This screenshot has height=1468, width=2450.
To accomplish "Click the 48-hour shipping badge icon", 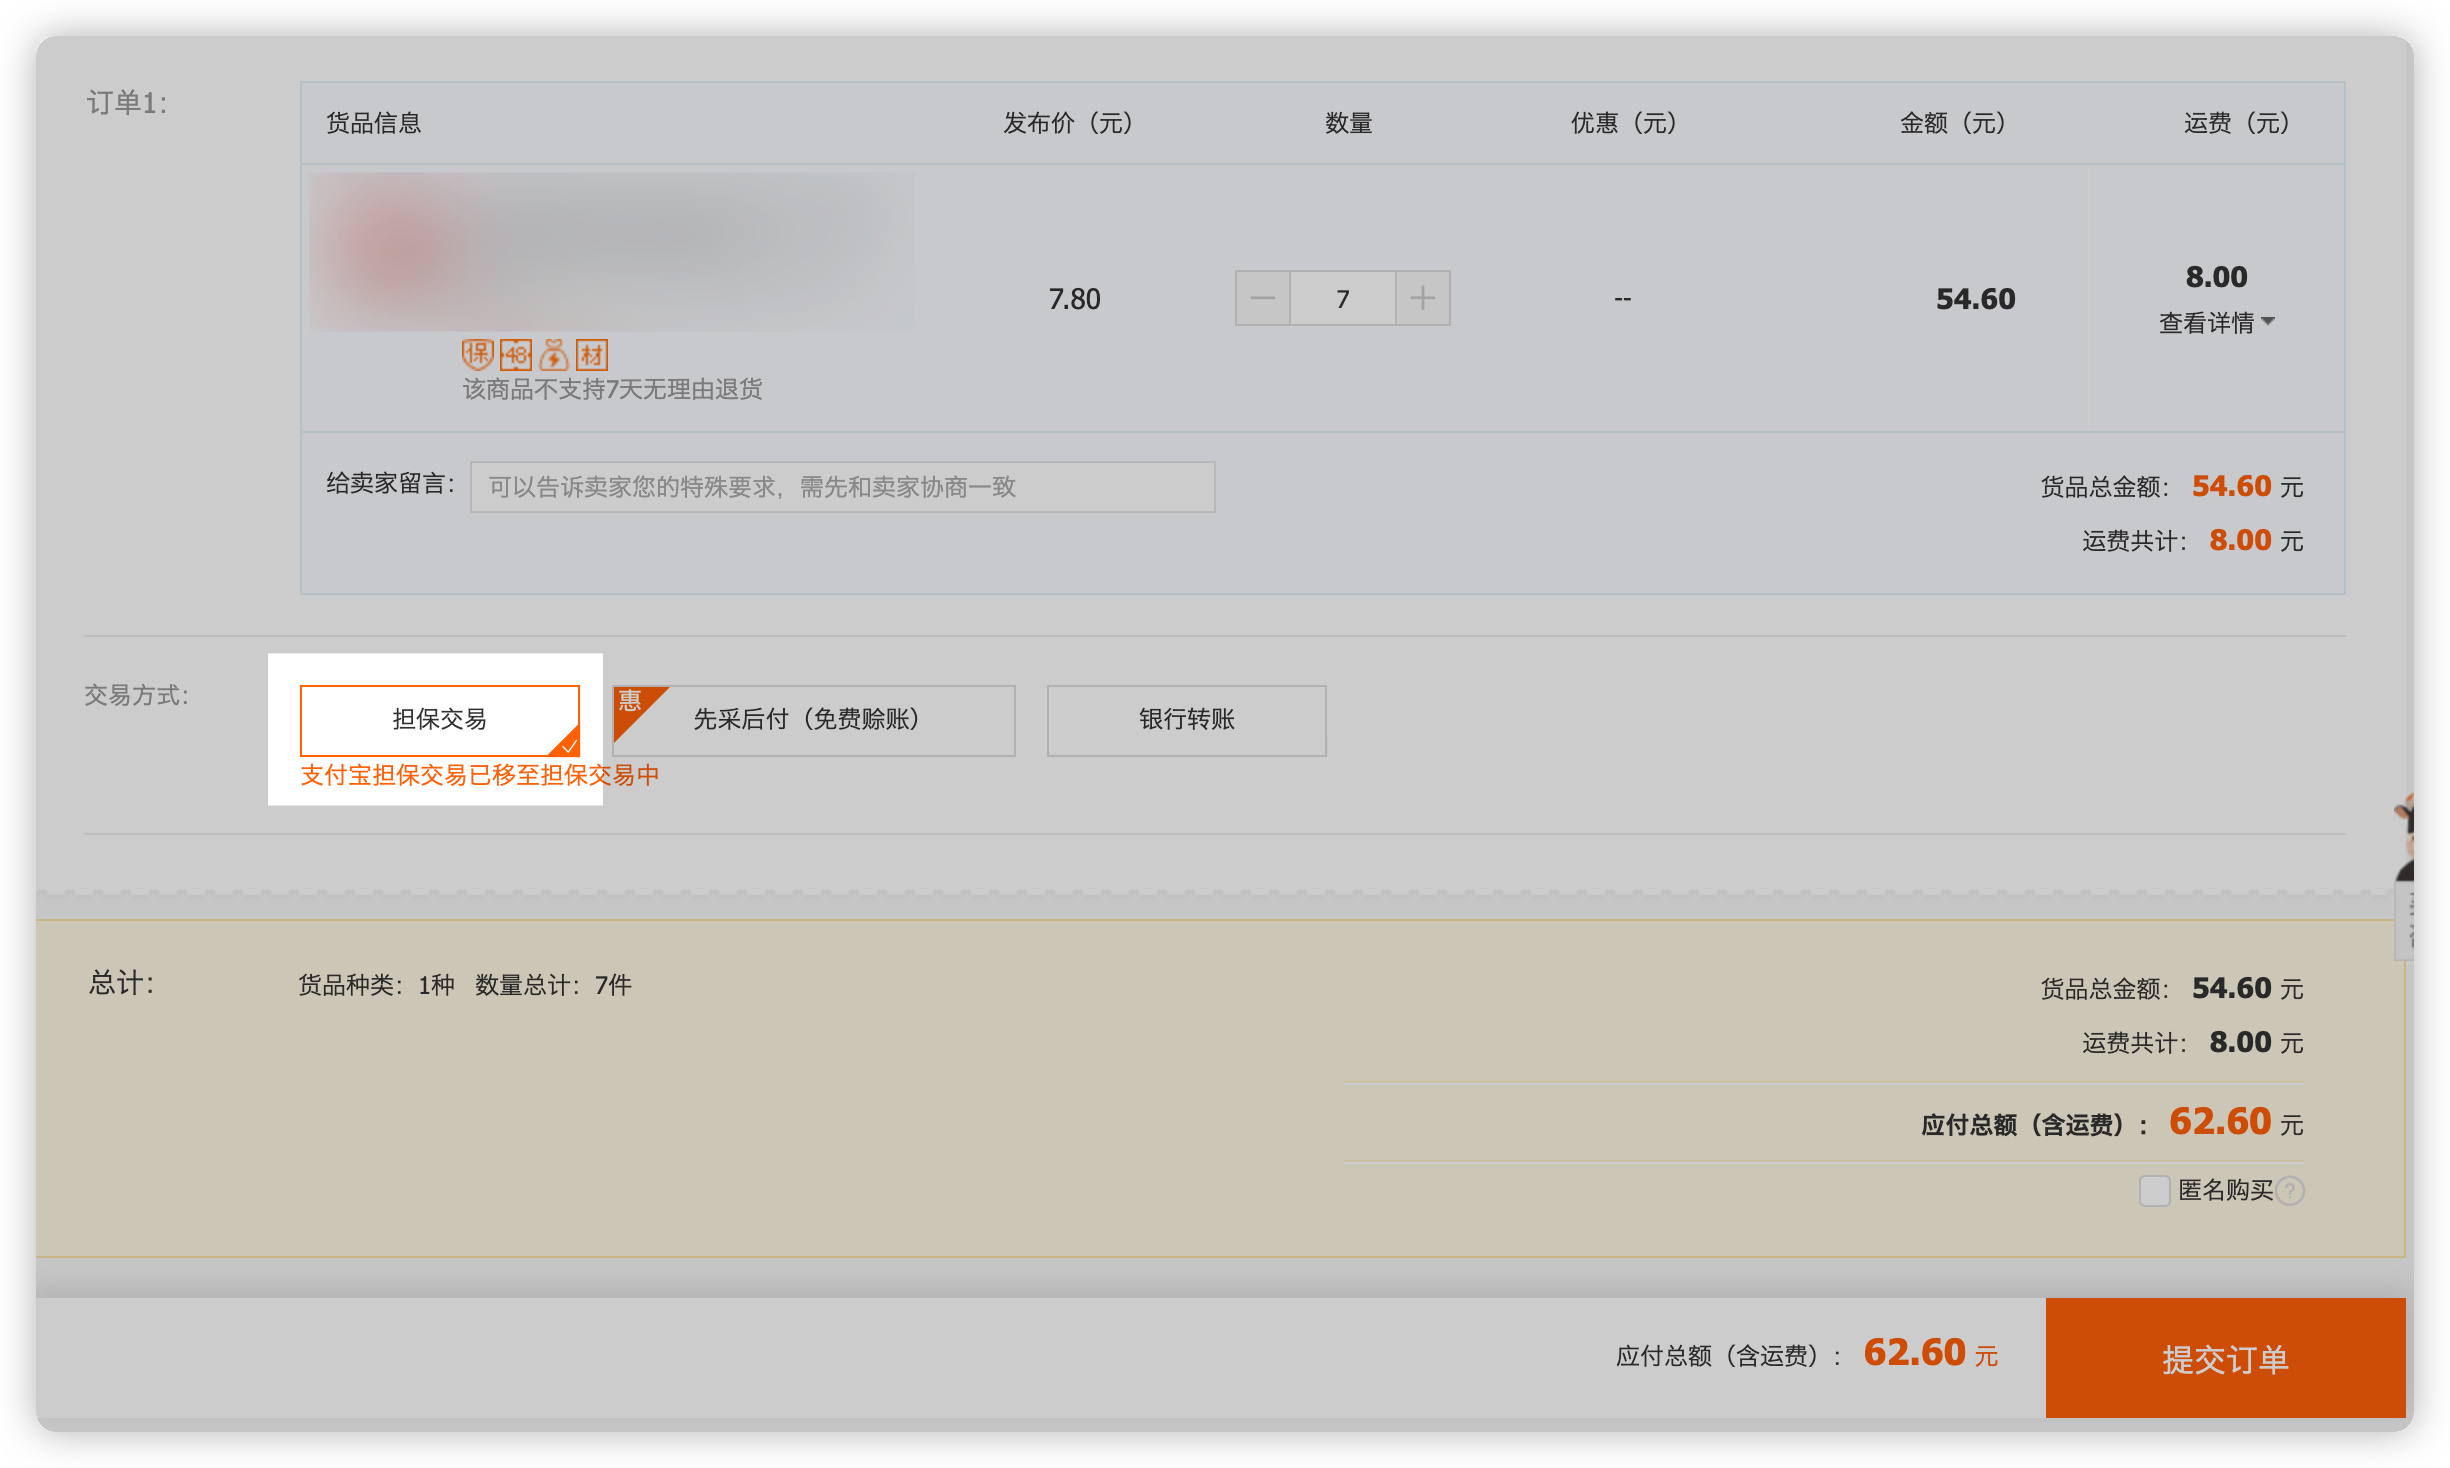I will (x=515, y=355).
